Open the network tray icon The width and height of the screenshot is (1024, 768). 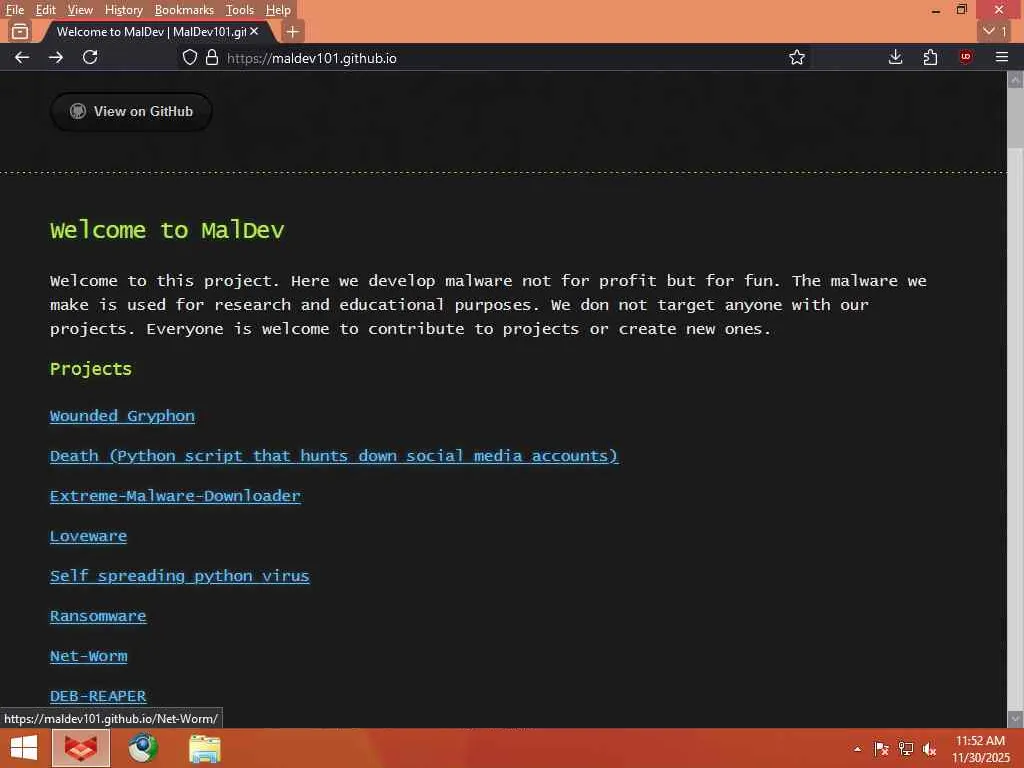(906, 749)
